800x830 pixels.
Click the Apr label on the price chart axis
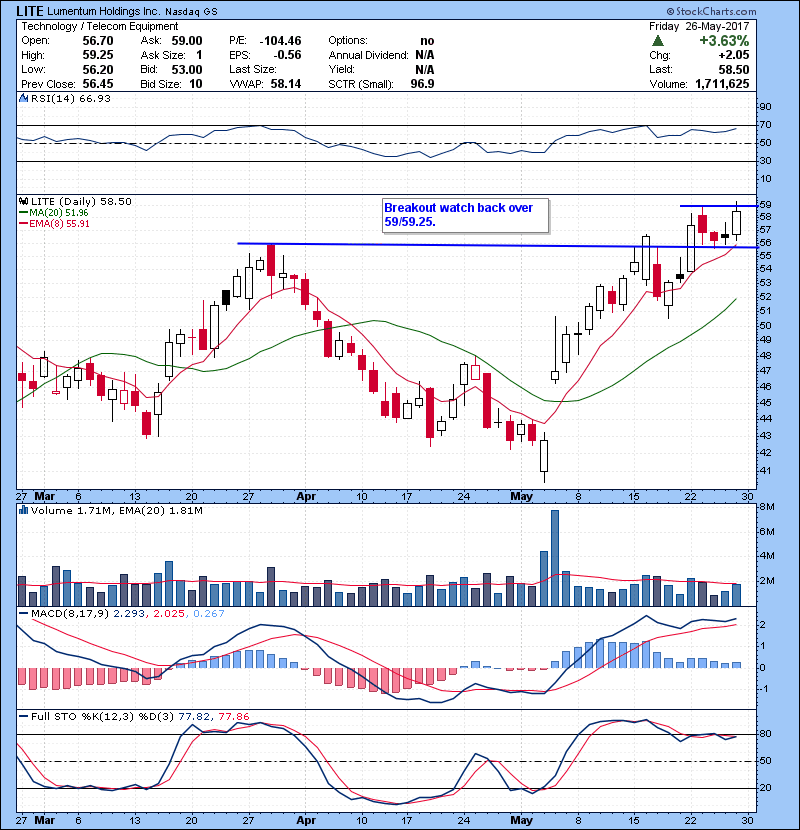306,497
